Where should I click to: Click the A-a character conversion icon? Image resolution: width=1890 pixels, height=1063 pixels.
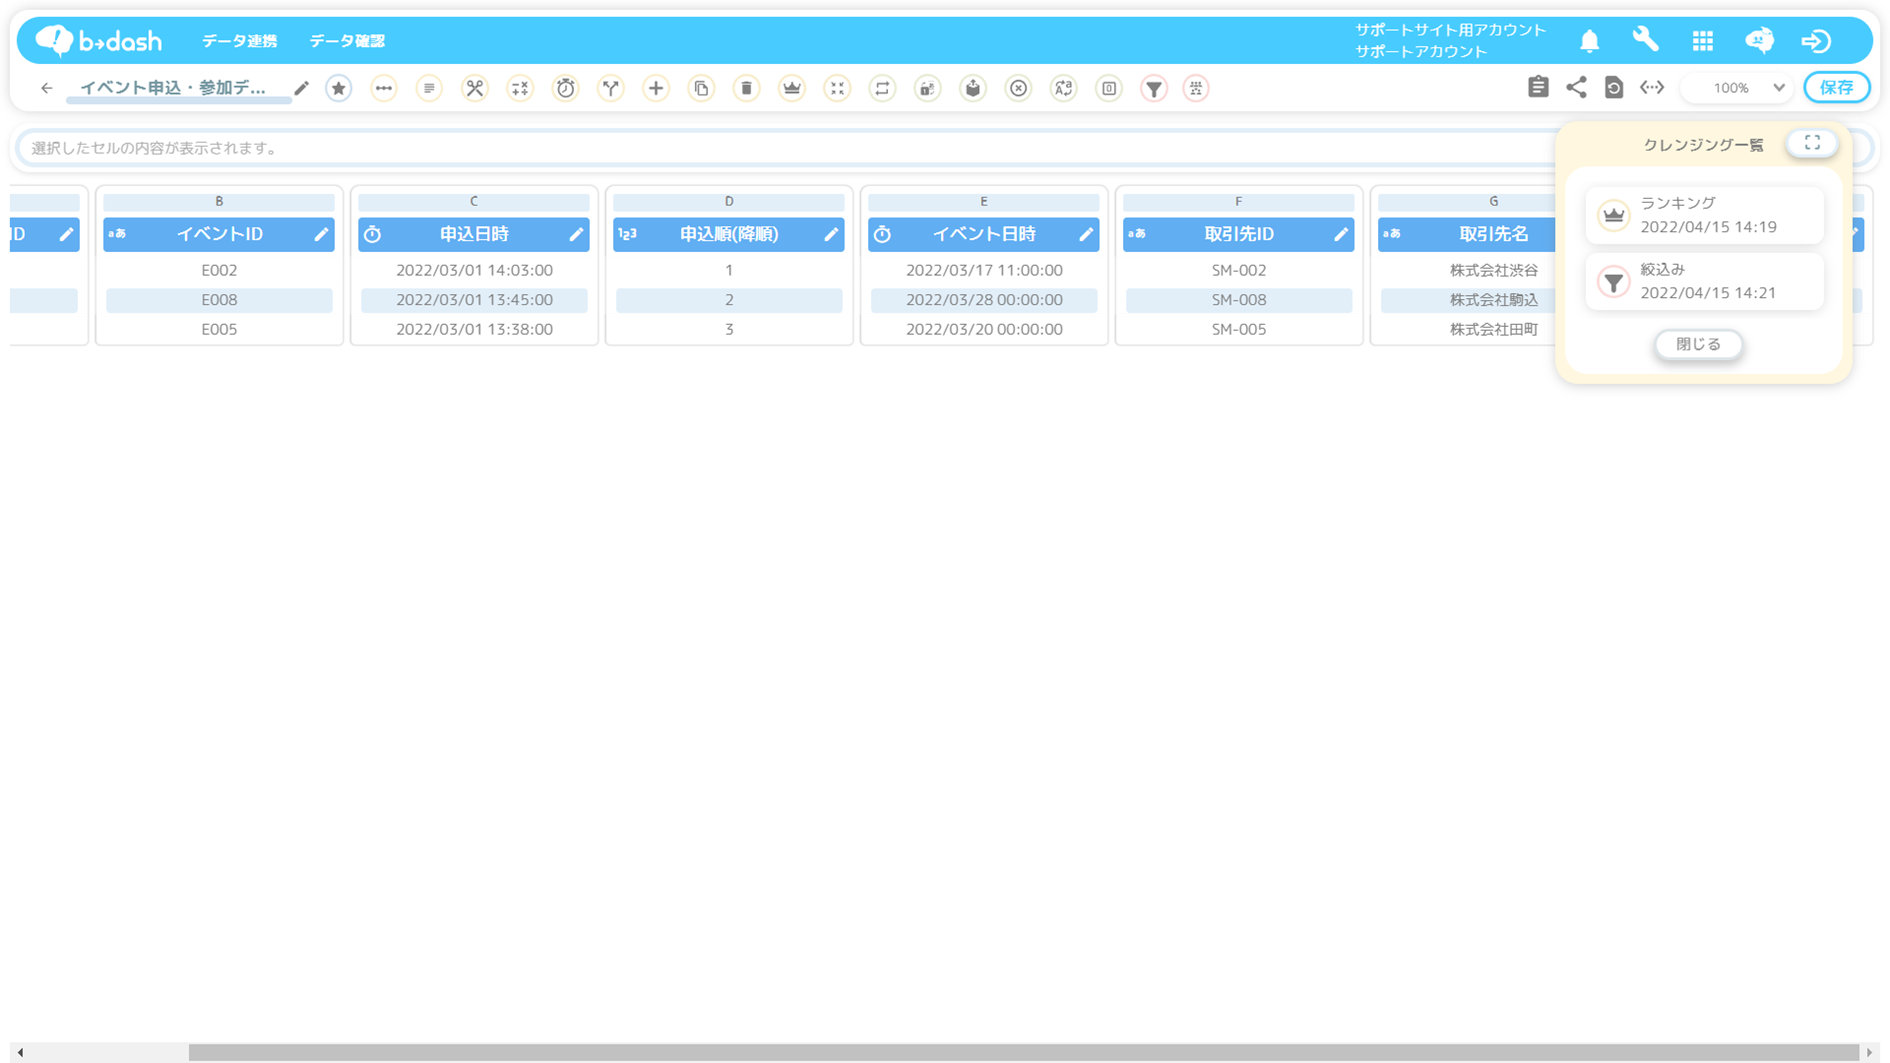point(1064,88)
